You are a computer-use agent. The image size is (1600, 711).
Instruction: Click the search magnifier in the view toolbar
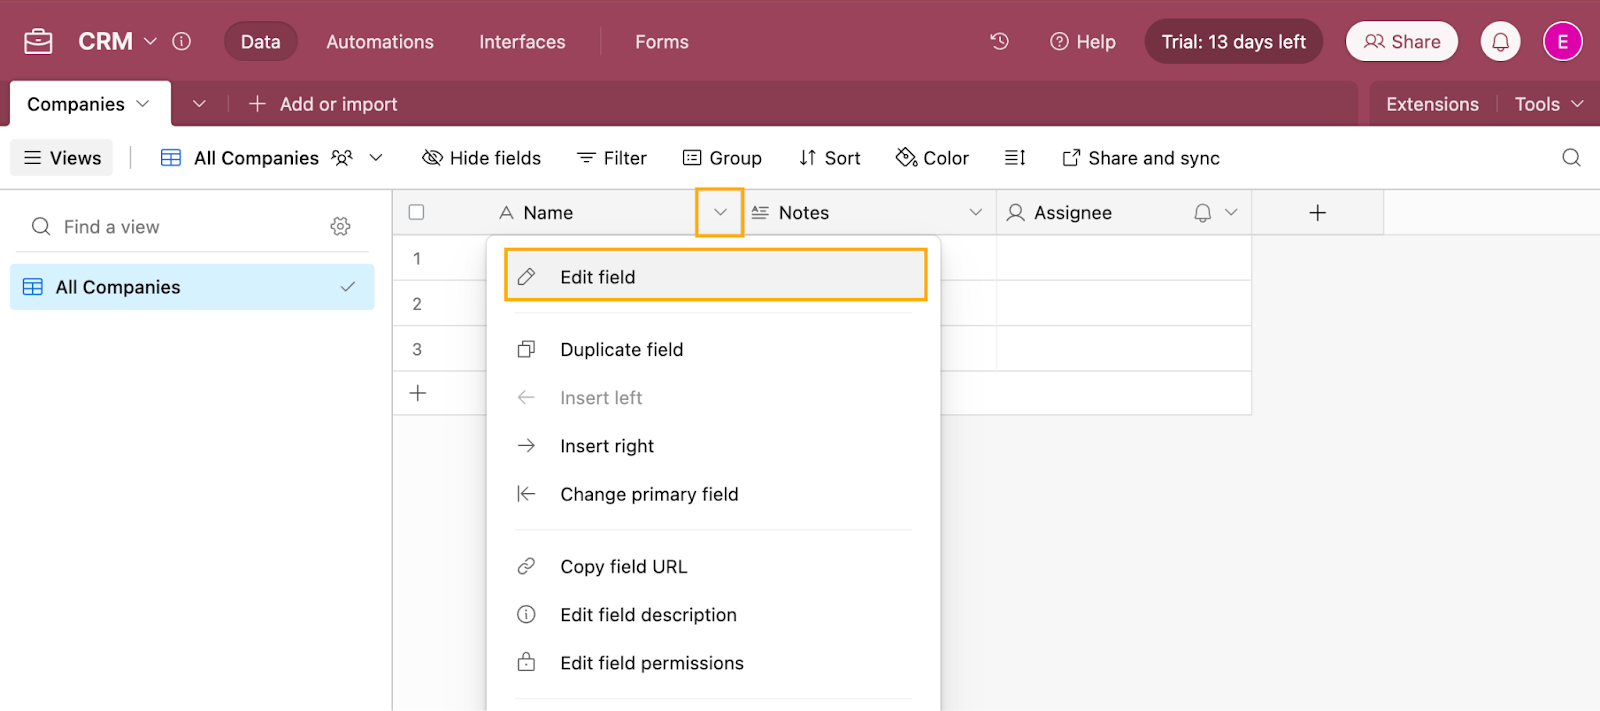click(1571, 158)
